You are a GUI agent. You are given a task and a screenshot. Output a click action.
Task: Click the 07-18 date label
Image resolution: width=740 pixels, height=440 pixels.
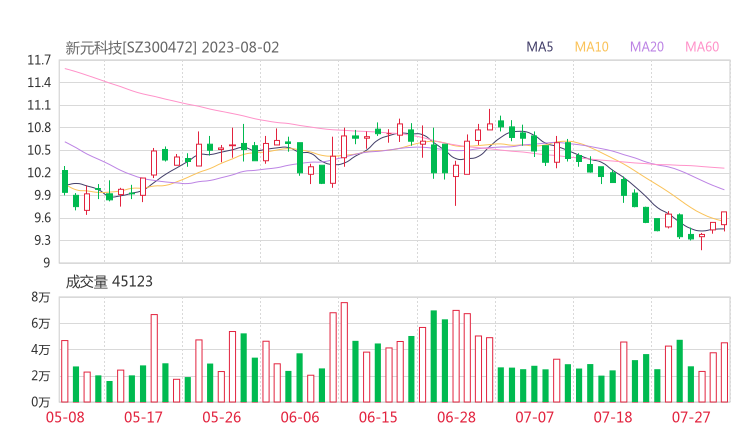coord(613,417)
